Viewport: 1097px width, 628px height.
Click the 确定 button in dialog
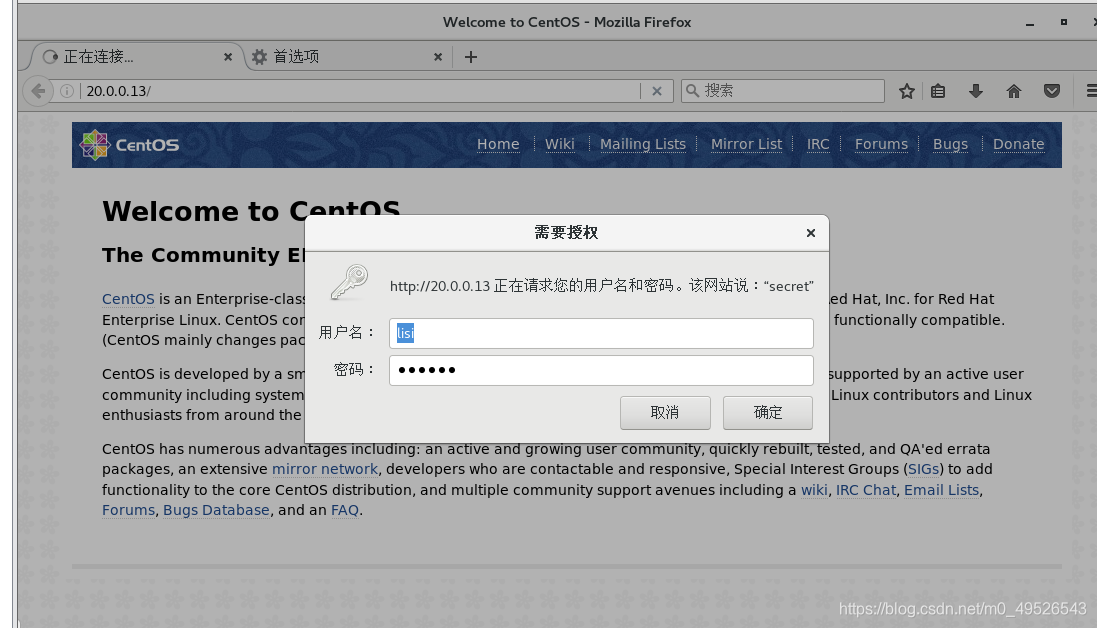point(767,413)
